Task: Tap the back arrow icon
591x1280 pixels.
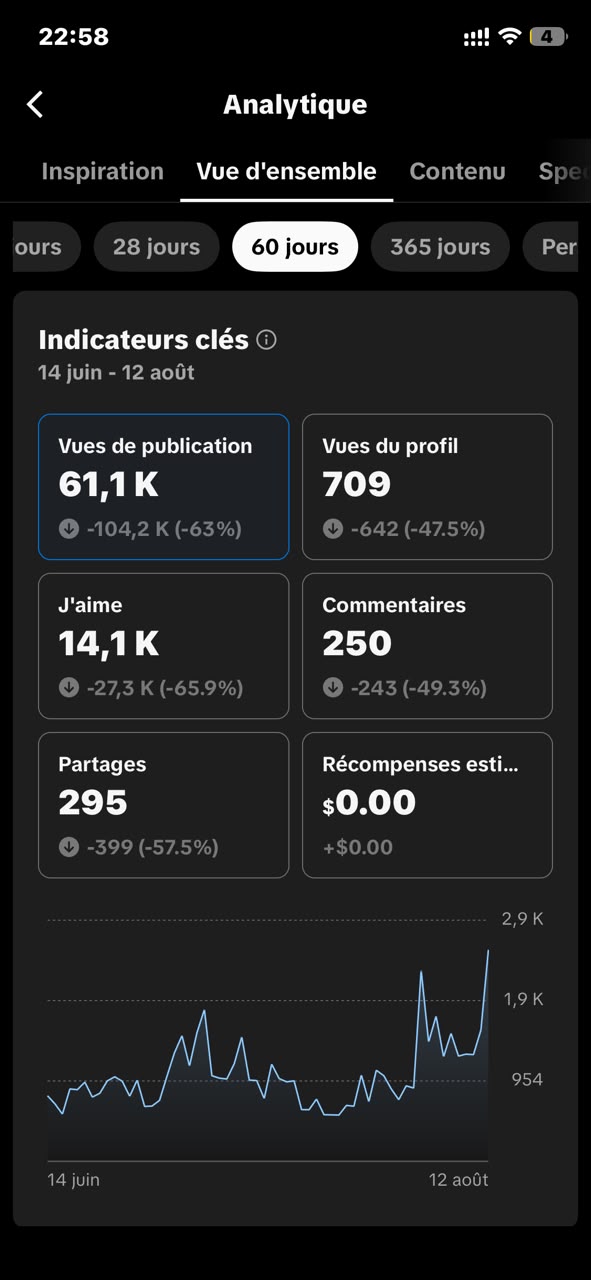Action: click(35, 104)
